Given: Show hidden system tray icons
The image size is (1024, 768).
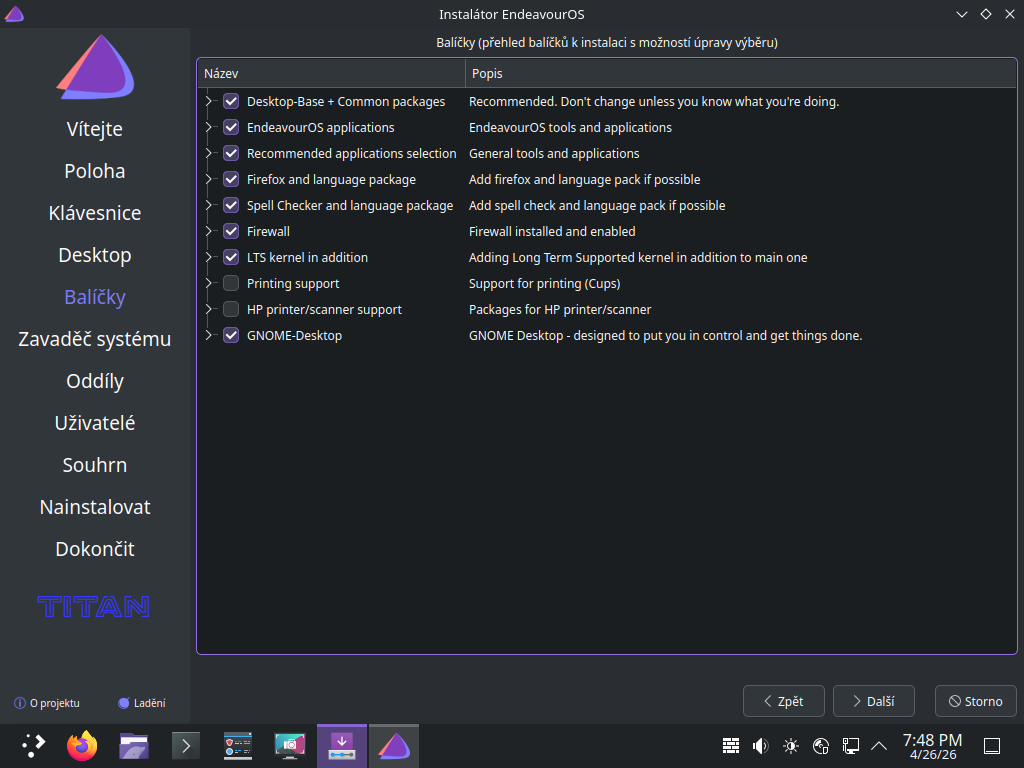Looking at the screenshot, I should point(879,745).
